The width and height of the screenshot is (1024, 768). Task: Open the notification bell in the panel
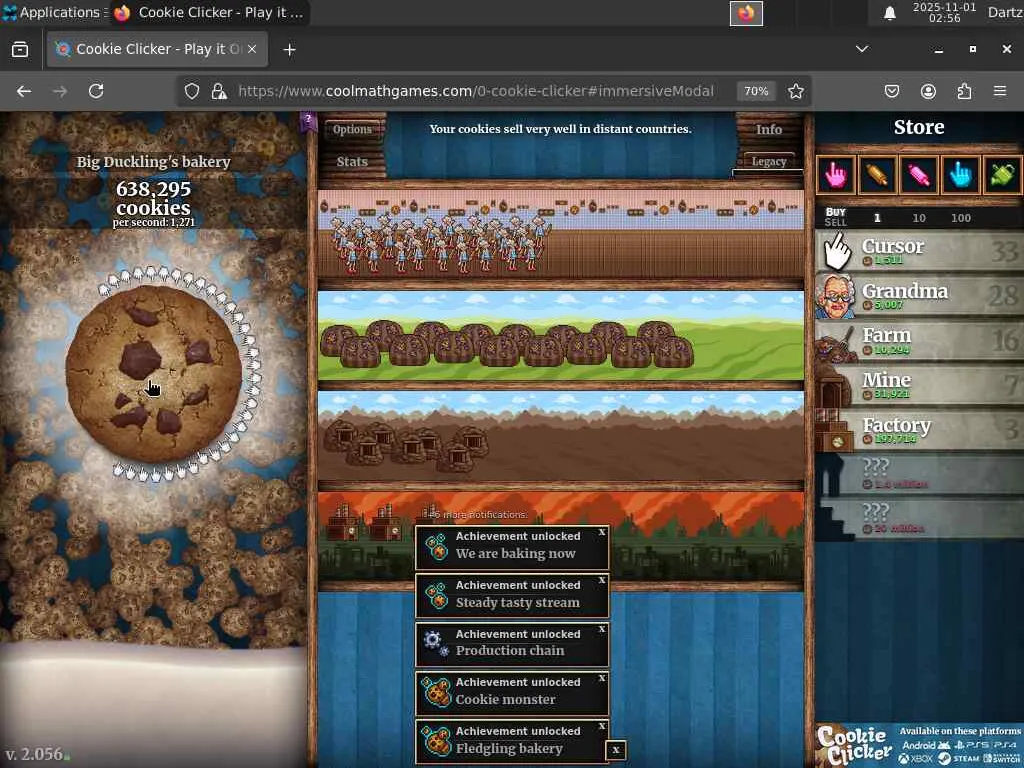coord(889,12)
